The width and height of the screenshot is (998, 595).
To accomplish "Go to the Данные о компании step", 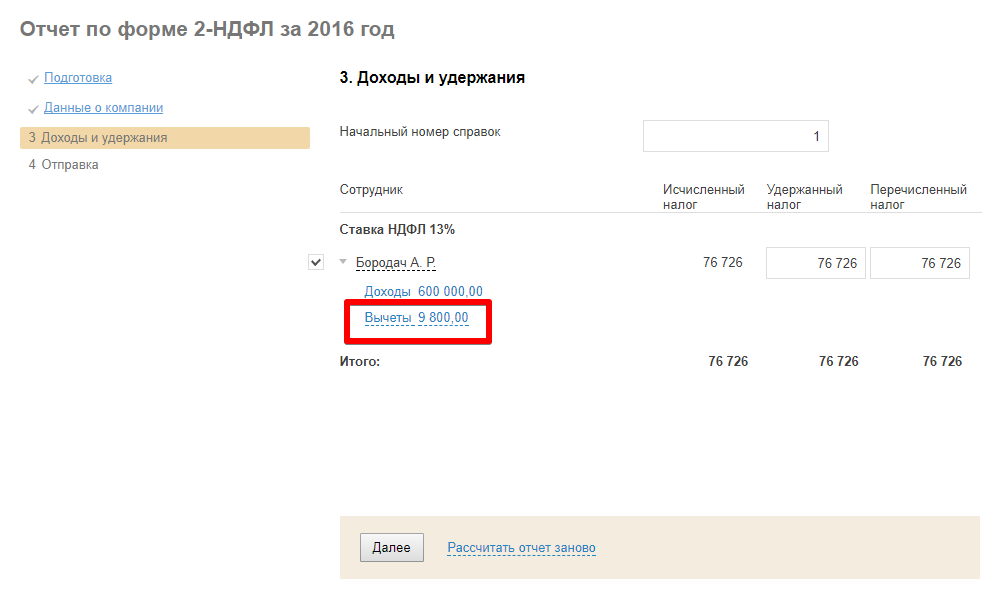I will pos(103,108).
